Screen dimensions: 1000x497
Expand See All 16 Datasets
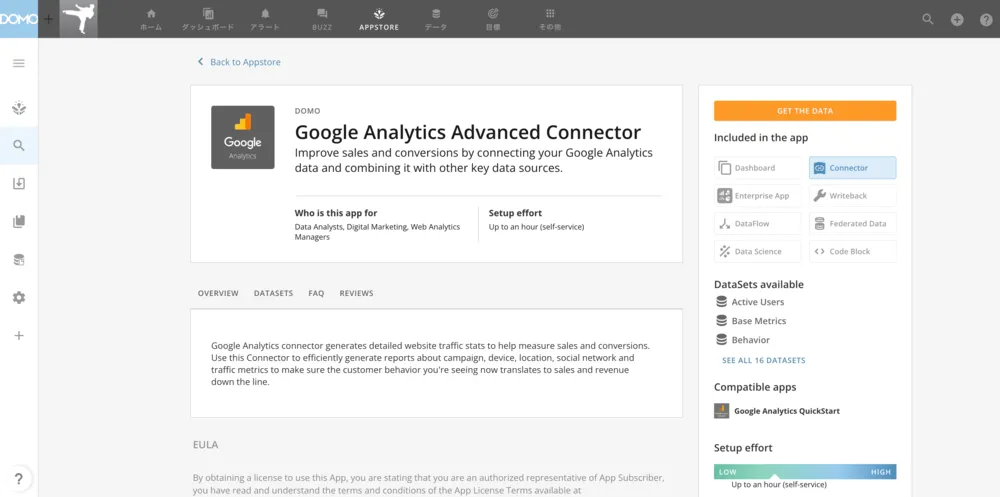763,360
